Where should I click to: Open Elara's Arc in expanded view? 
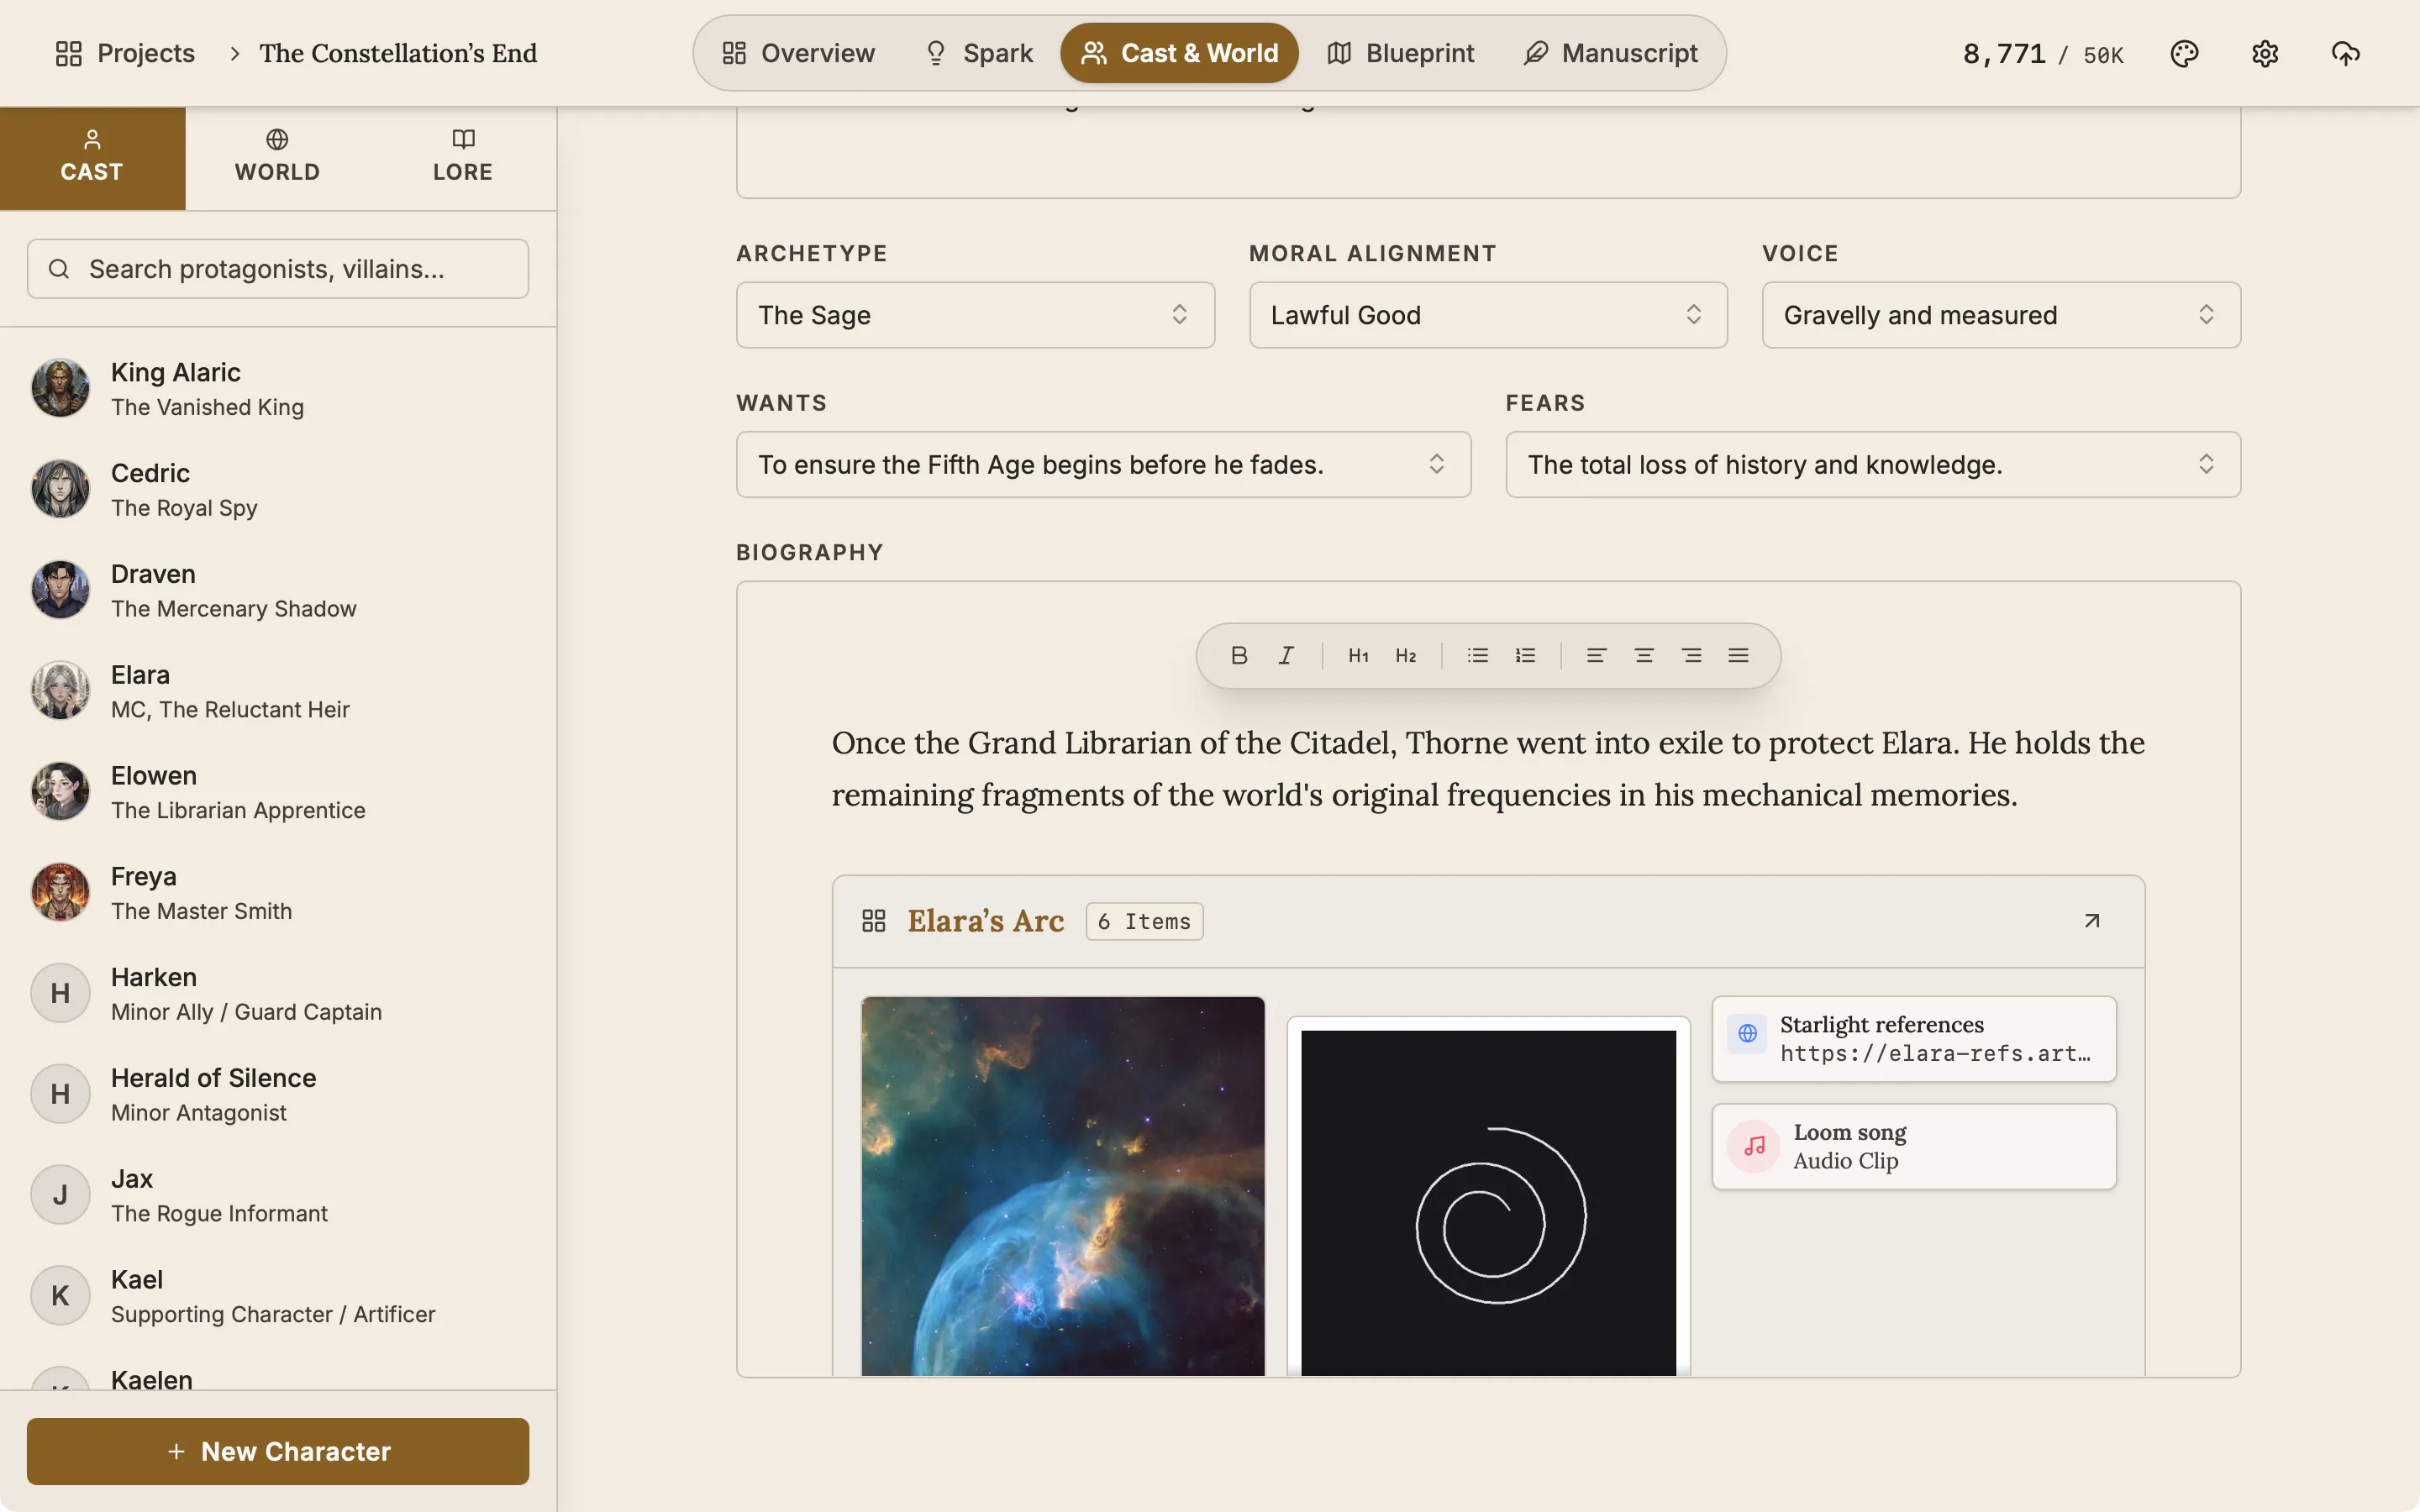[2091, 920]
